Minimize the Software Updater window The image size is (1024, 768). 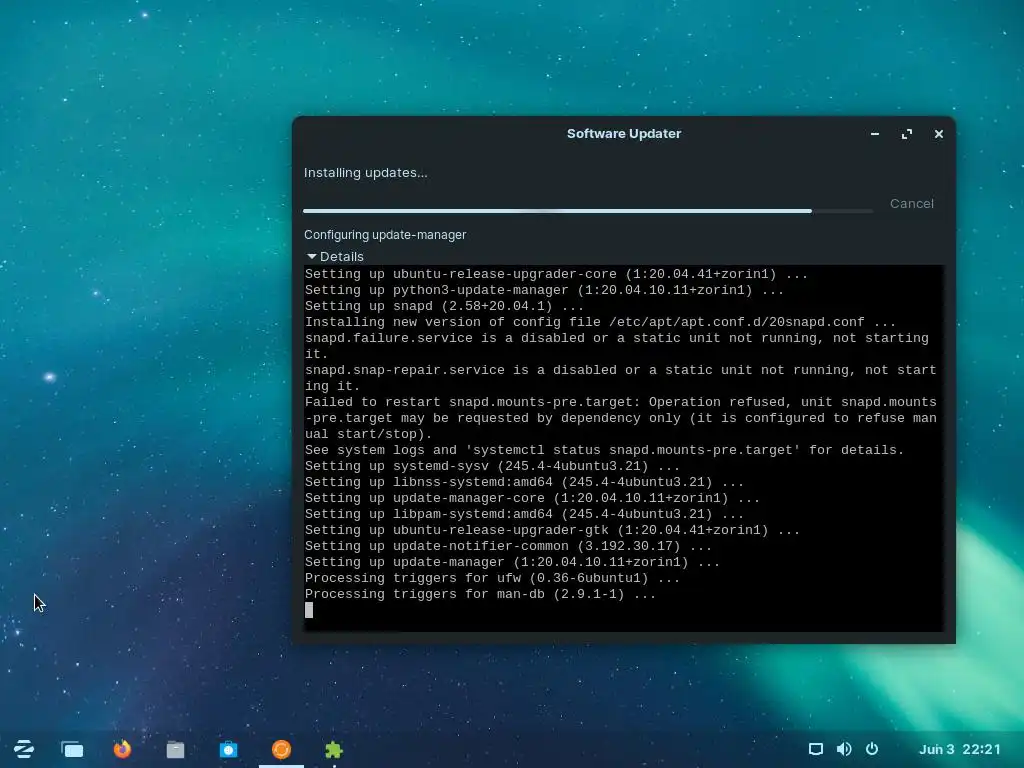tap(875, 134)
